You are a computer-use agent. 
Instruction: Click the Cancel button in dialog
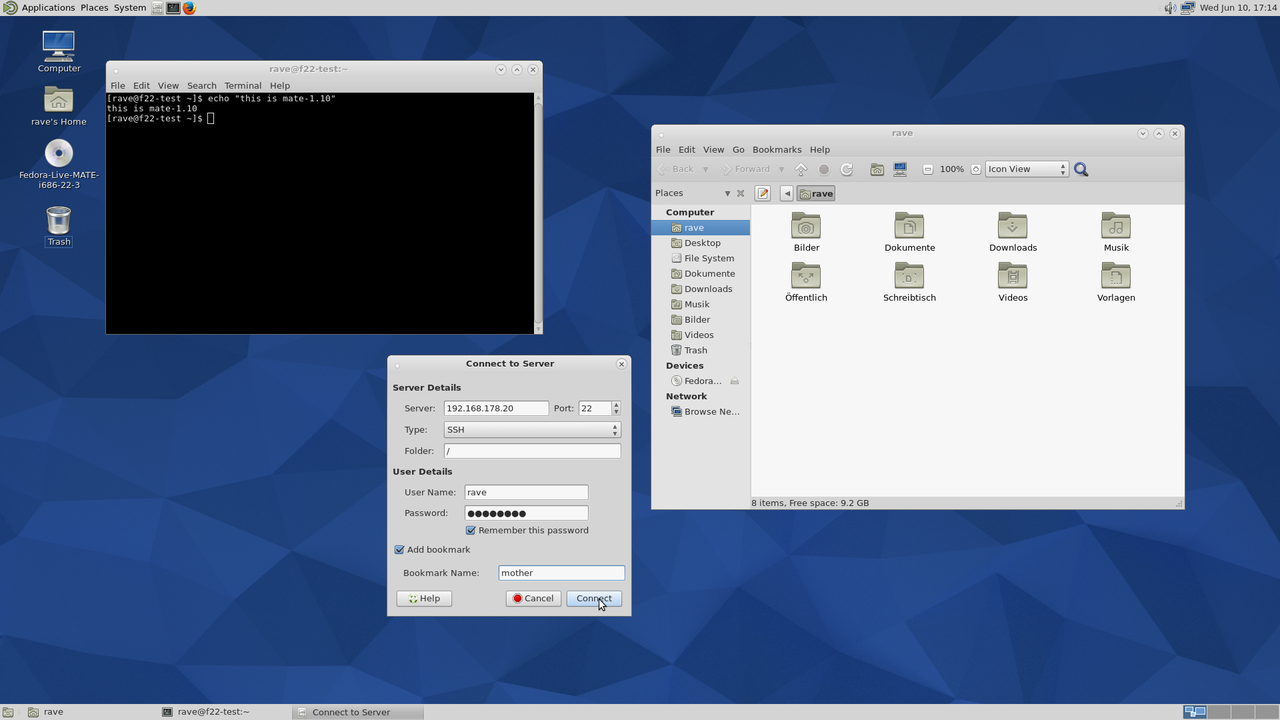point(533,599)
